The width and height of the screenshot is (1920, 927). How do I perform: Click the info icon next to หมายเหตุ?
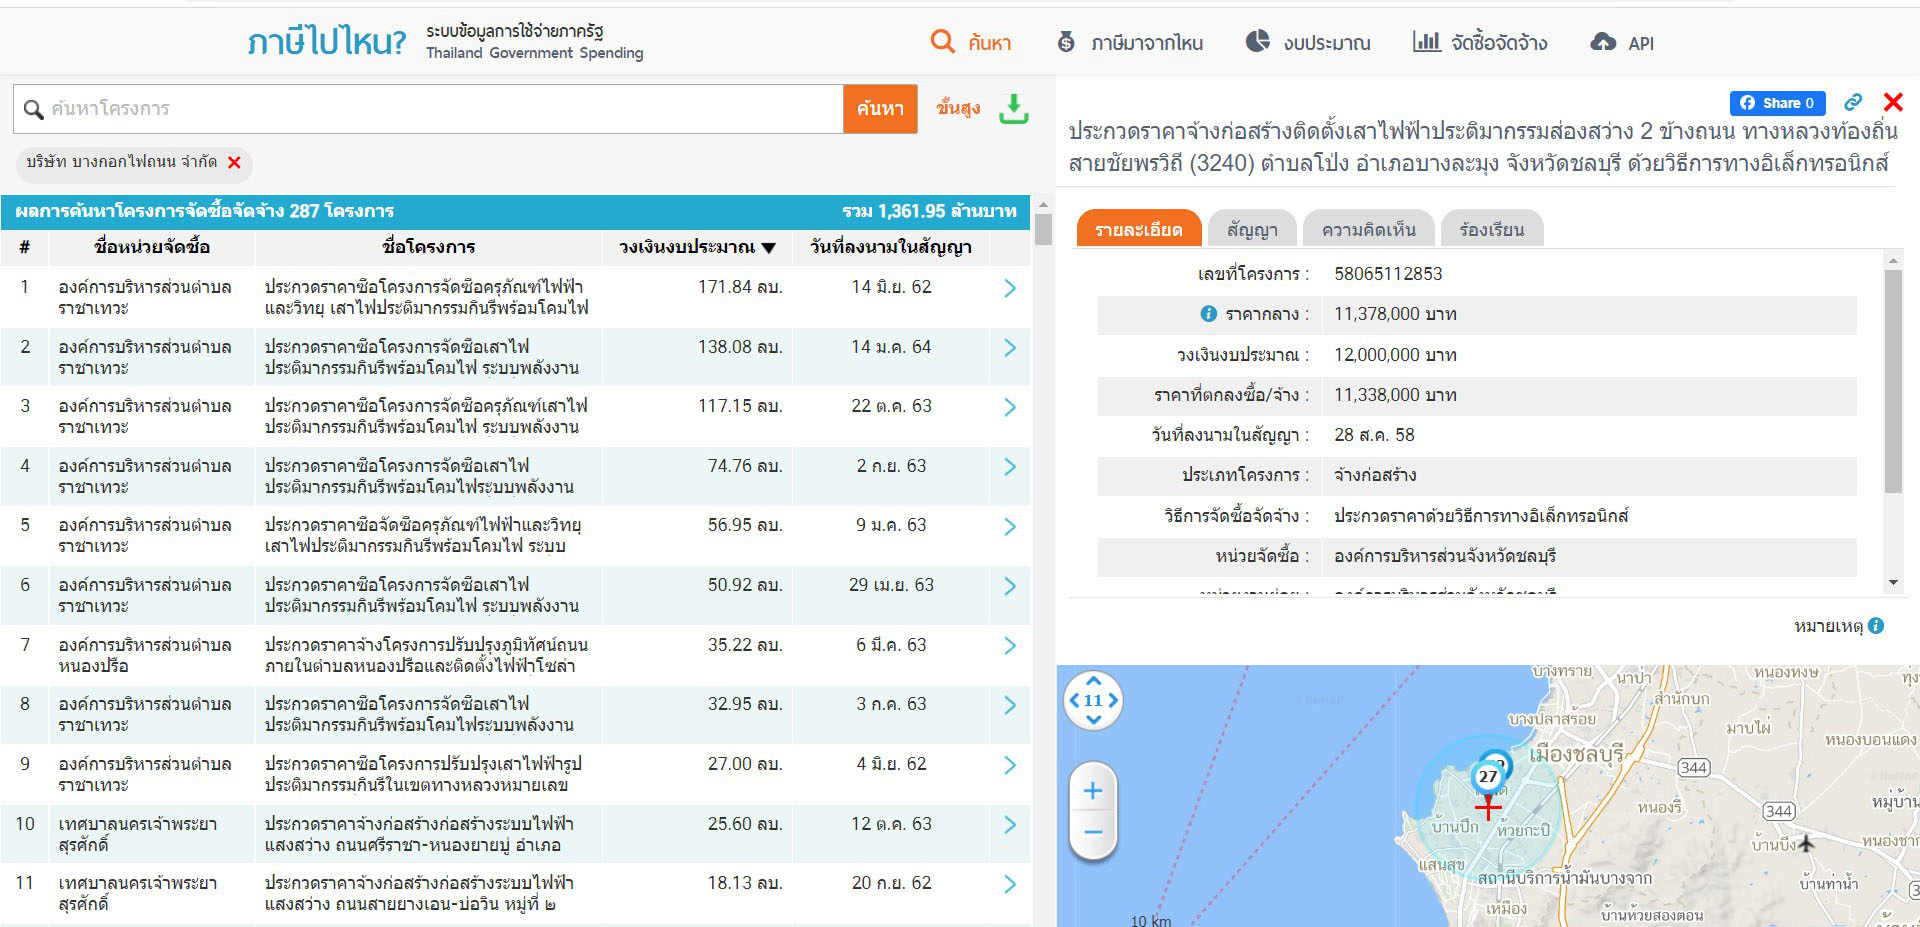[1876, 626]
